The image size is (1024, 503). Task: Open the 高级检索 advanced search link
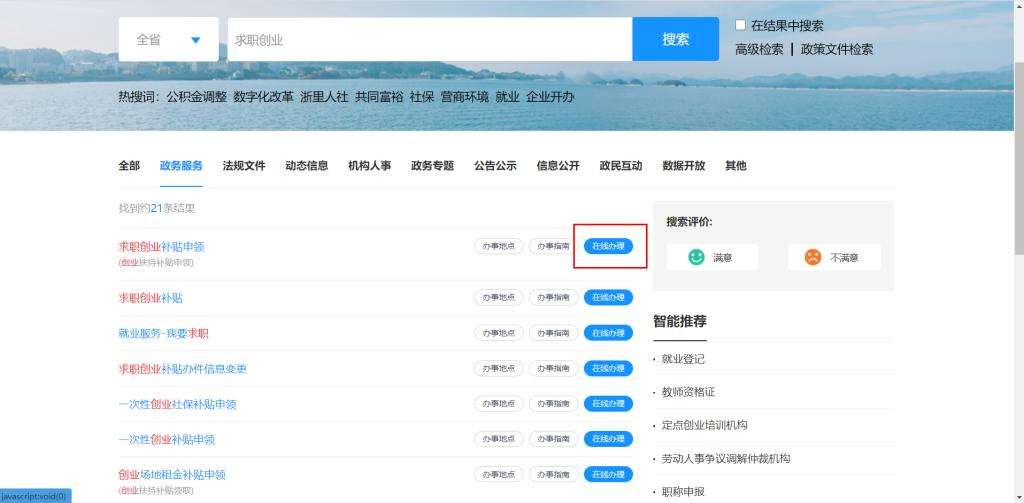(x=759, y=49)
